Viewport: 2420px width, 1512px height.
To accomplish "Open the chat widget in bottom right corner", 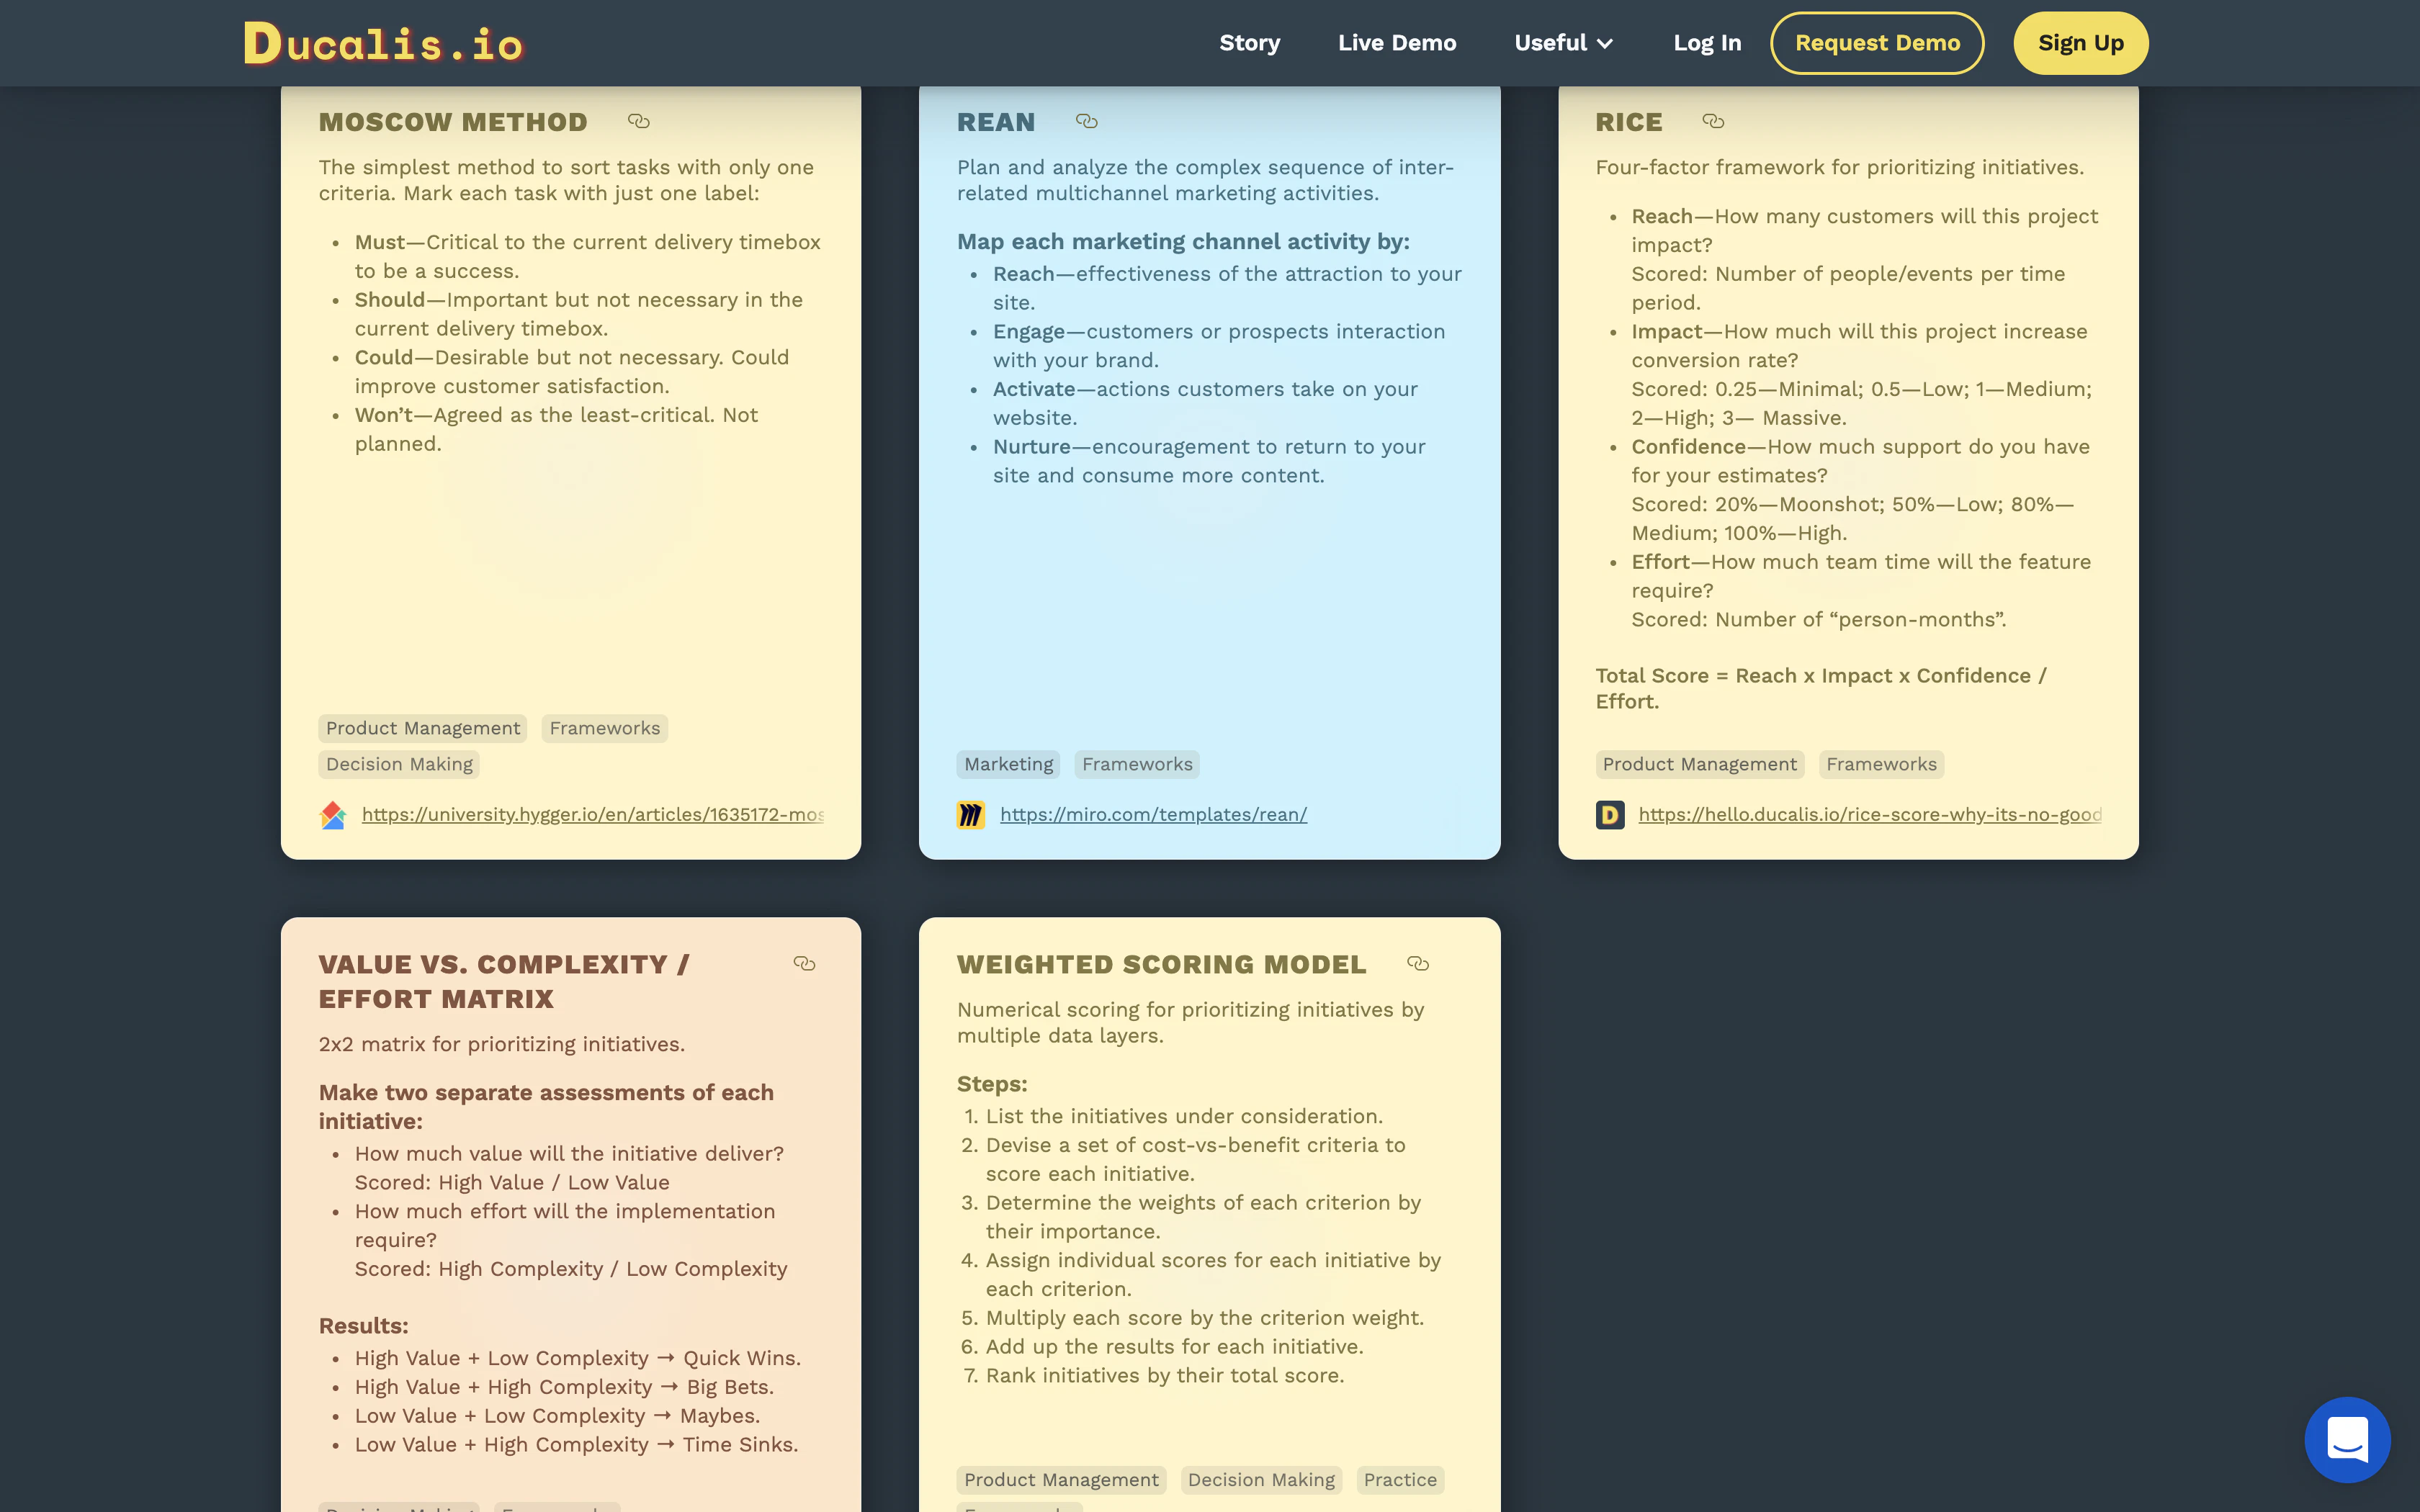I will pos(2347,1439).
